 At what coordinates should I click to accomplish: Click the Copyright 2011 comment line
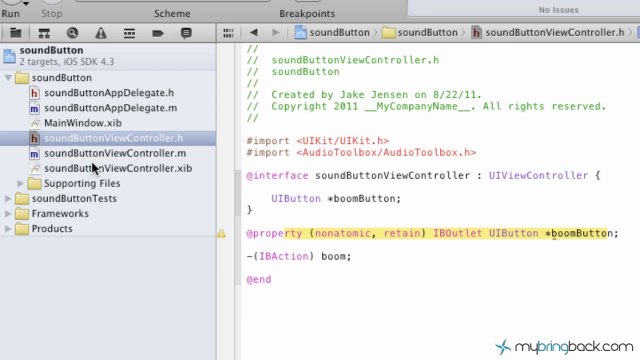point(426,107)
